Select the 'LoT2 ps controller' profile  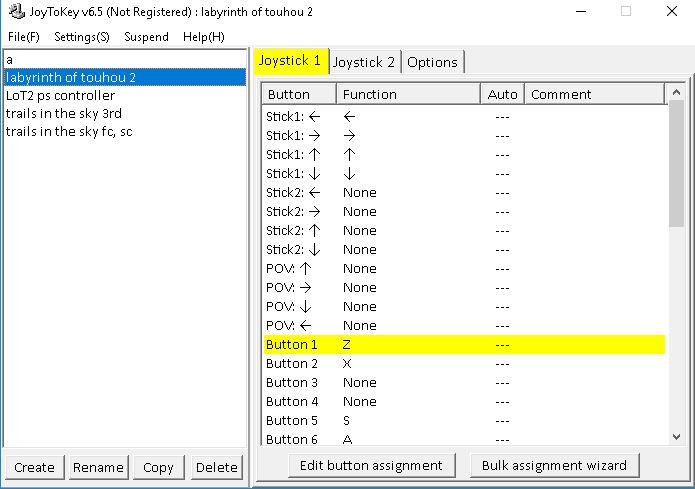point(60,96)
